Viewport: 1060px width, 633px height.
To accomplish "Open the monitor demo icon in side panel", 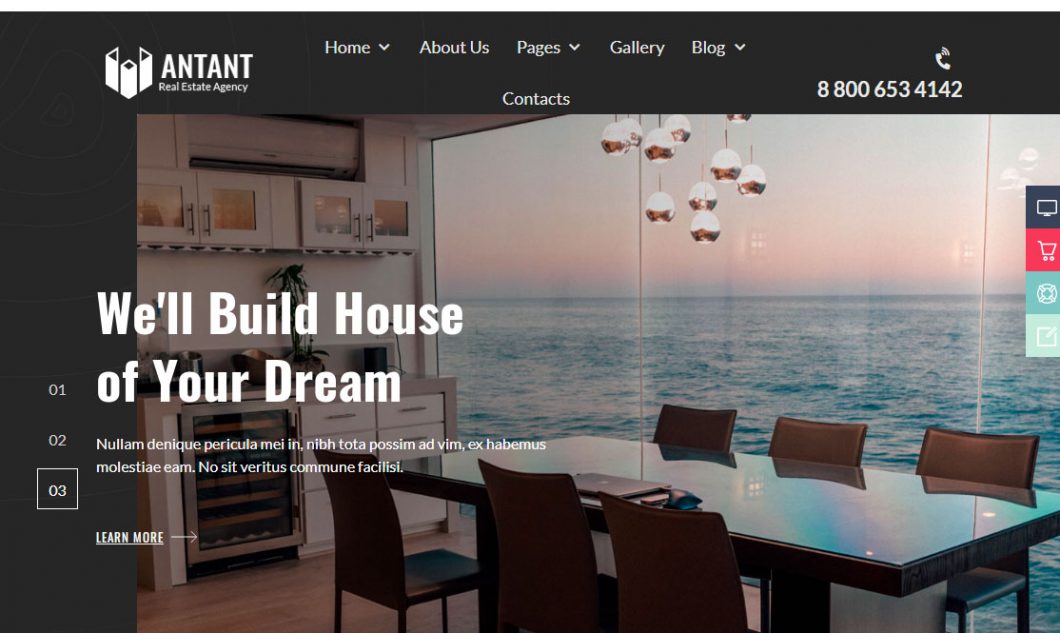I will click(1046, 208).
